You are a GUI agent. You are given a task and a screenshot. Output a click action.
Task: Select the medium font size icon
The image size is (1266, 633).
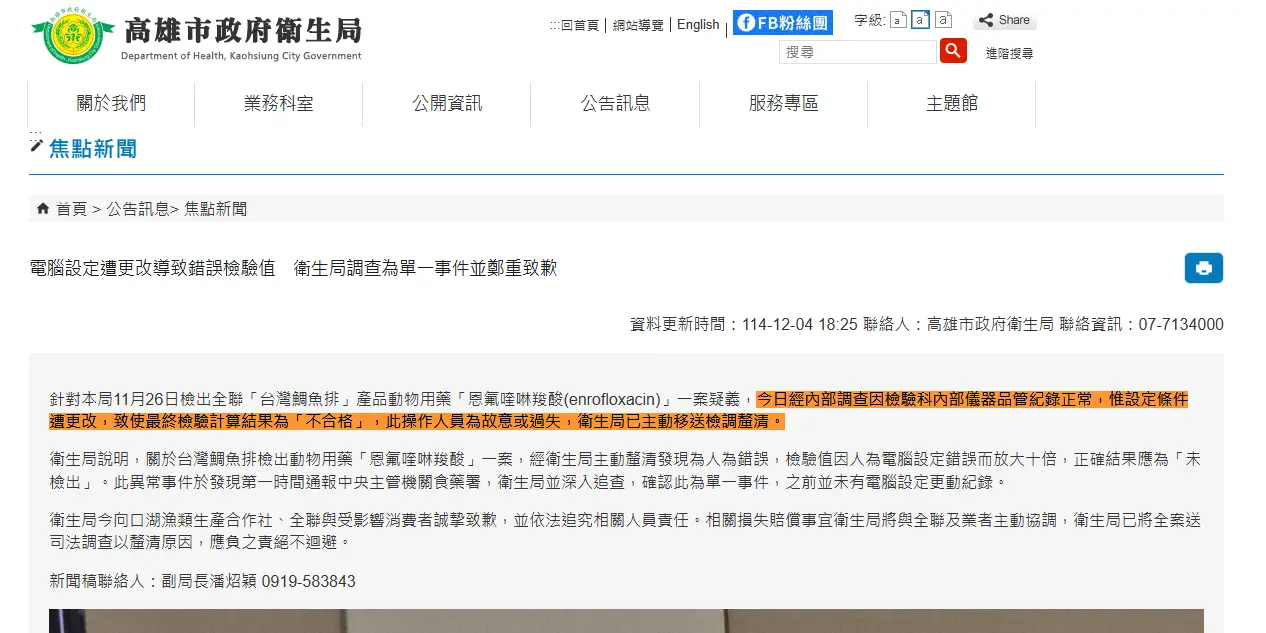[920, 20]
